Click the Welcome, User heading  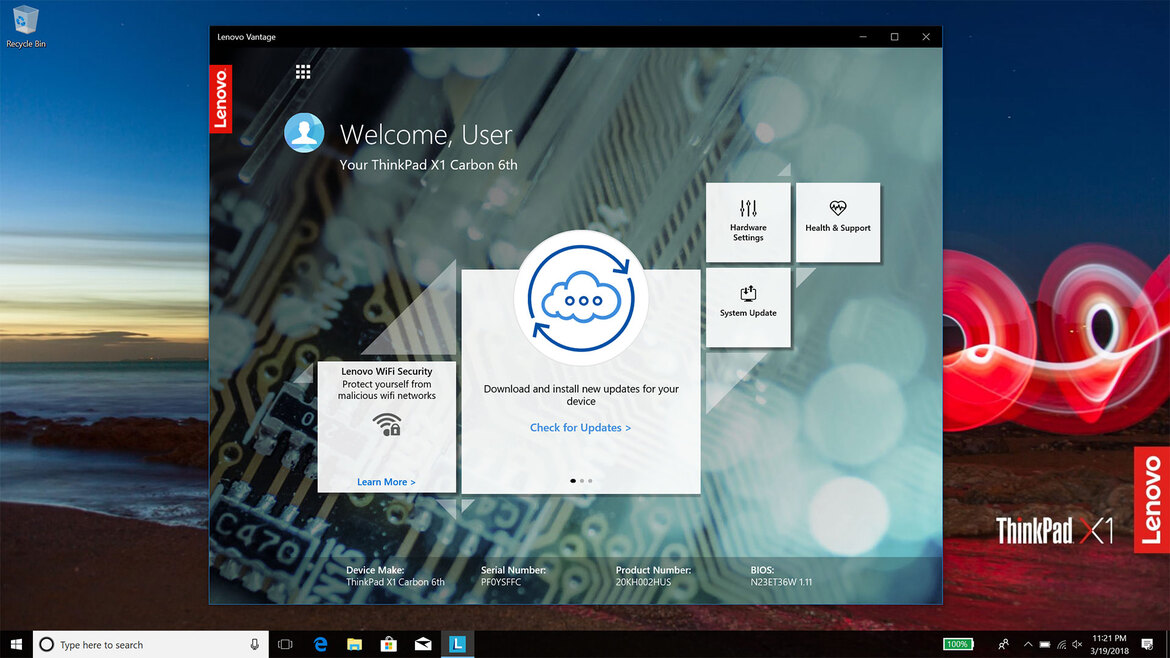click(426, 134)
